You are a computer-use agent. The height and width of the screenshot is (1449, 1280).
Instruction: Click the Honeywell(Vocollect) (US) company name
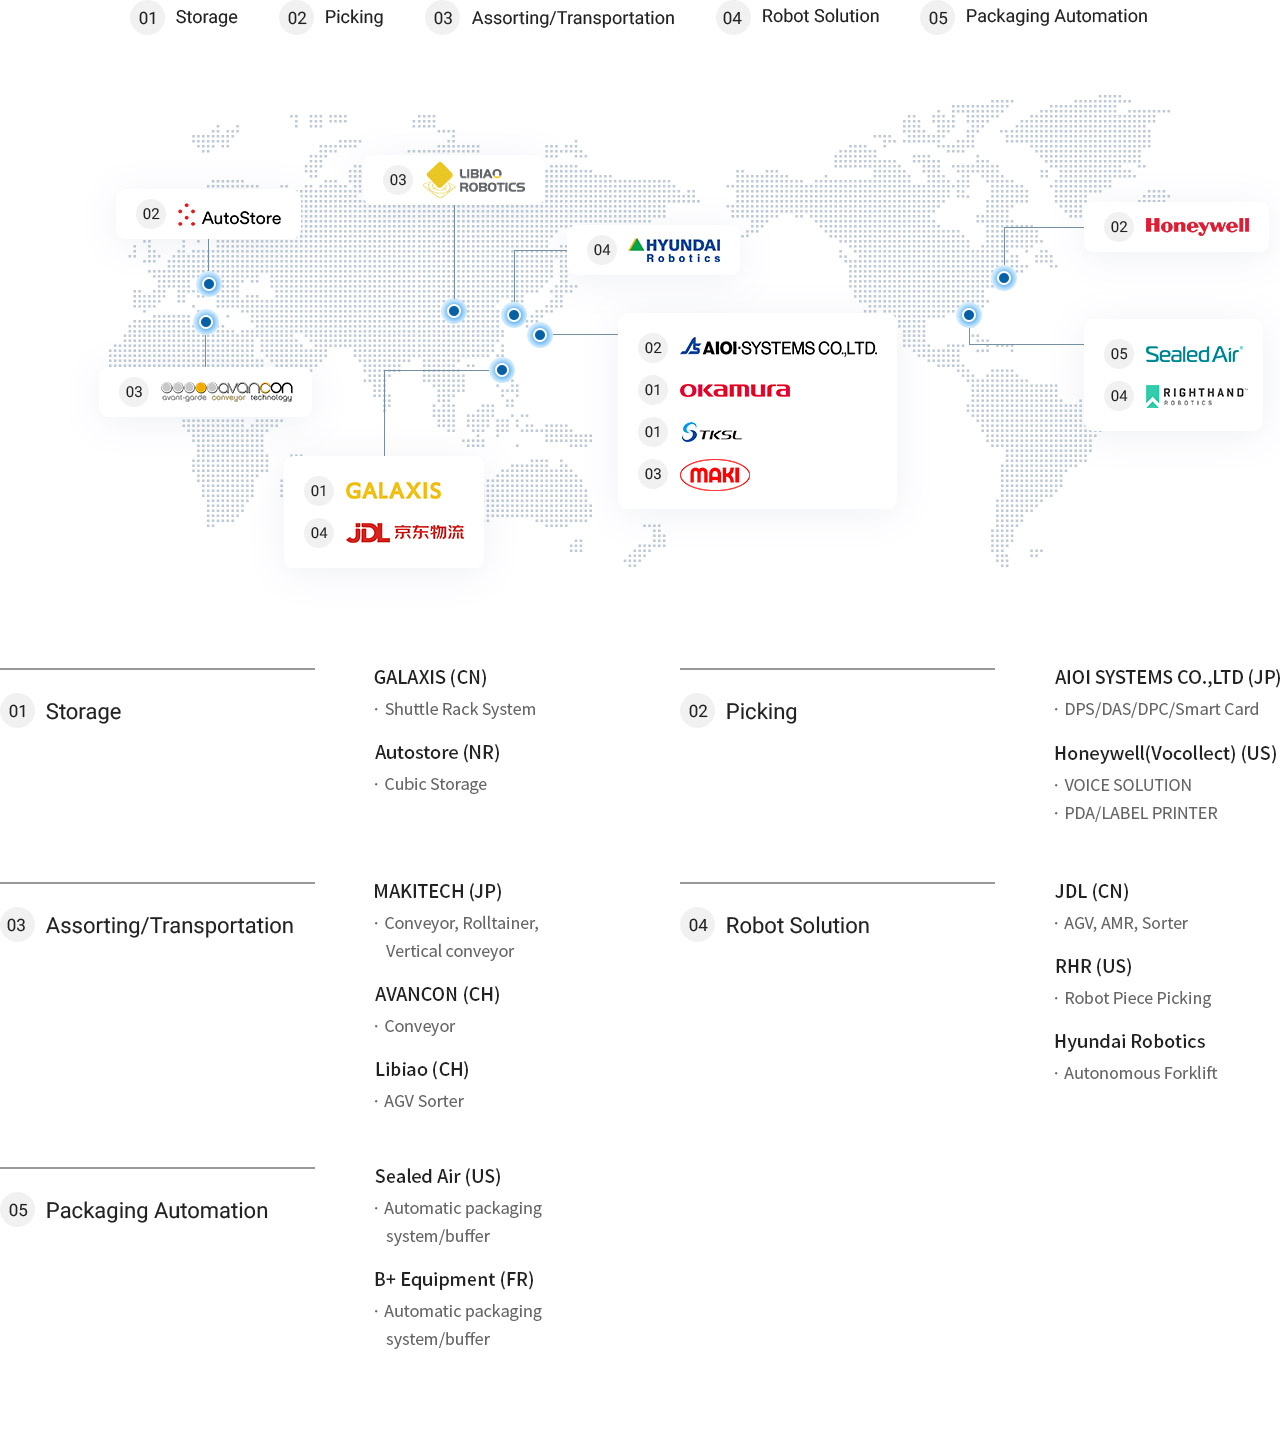pos(1165,753)
